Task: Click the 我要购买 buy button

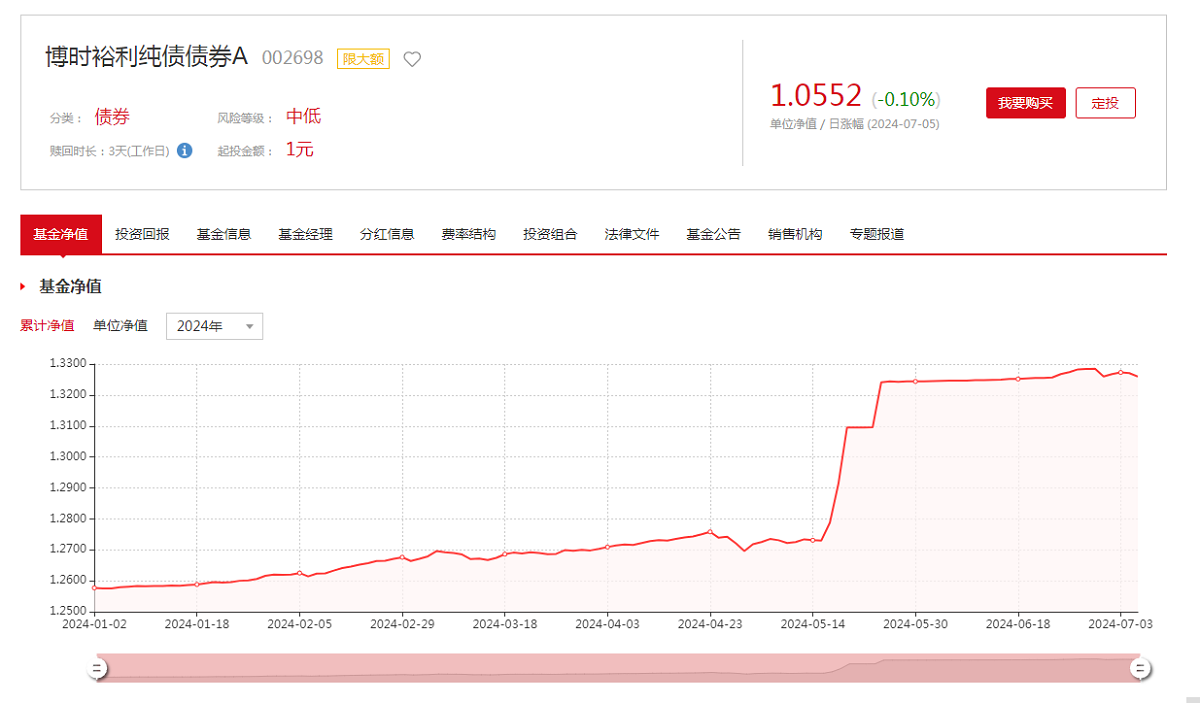Action: click(1026, 103)
